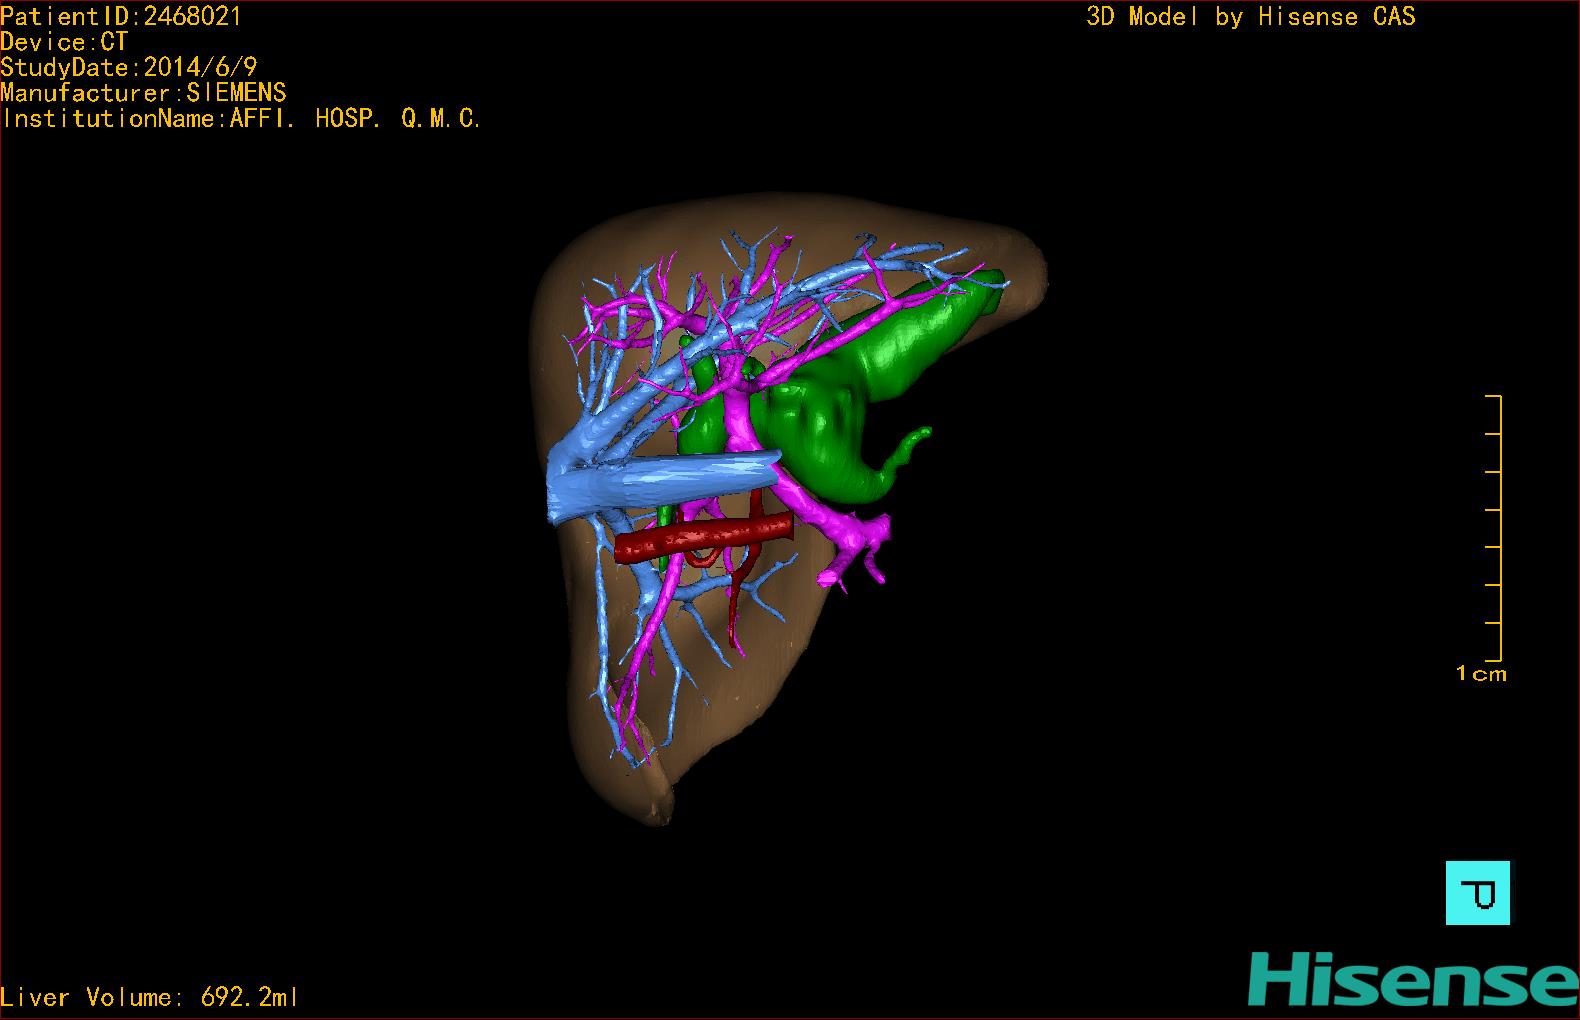Click the Device:CT label
Image resolution: width=1580 pixels, height=1020 pixels.
click(x=64, y=42)
